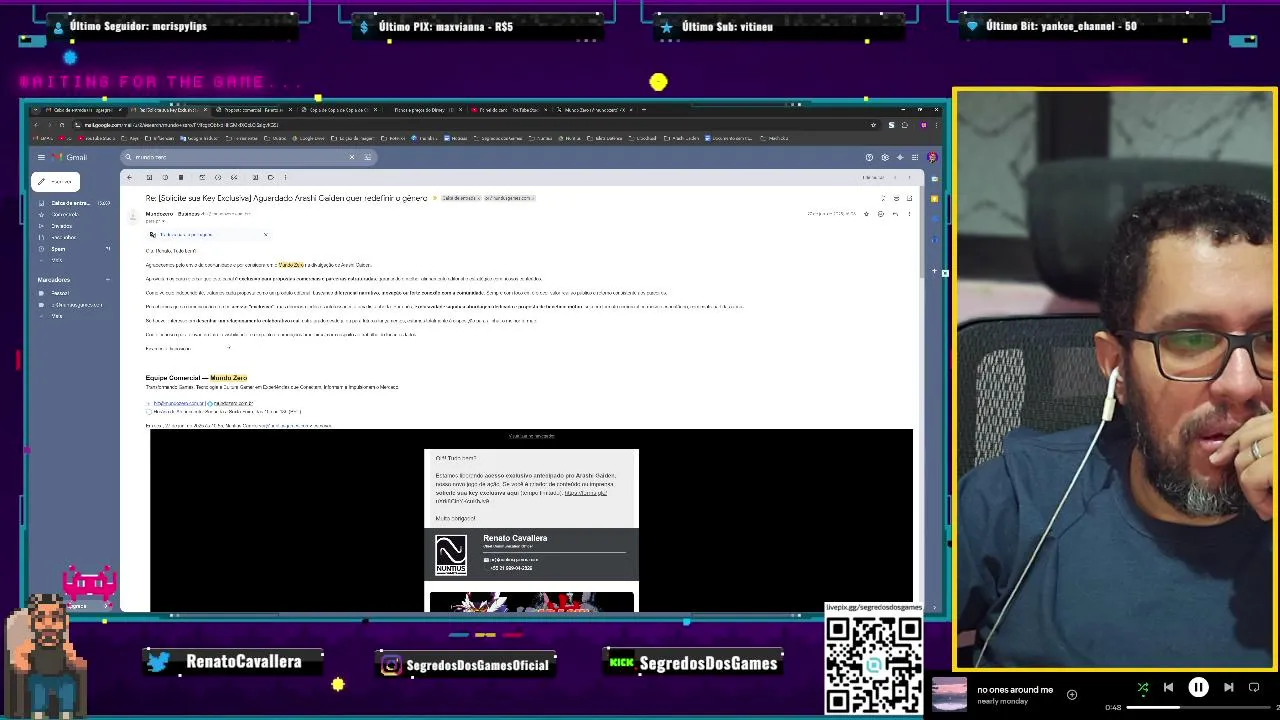This screenshot has height=720, width=1280.
Task: Open the email in a new window
Action: pos(909,198)
